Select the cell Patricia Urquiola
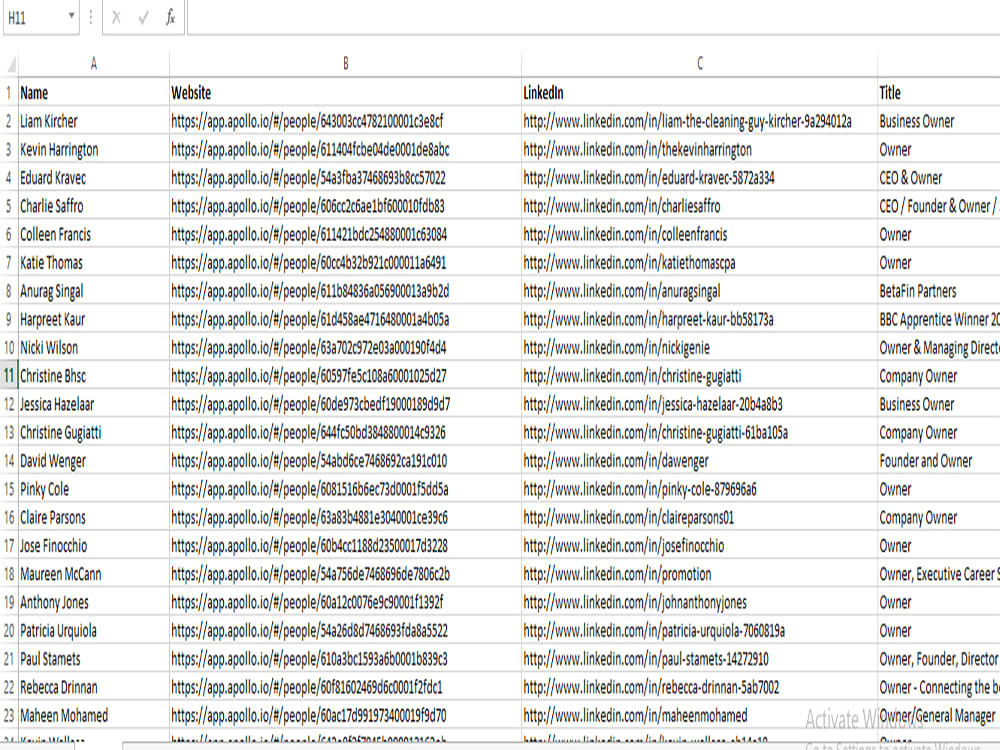Viewport: 1000px width, 750px height. [x=94, y=631]
